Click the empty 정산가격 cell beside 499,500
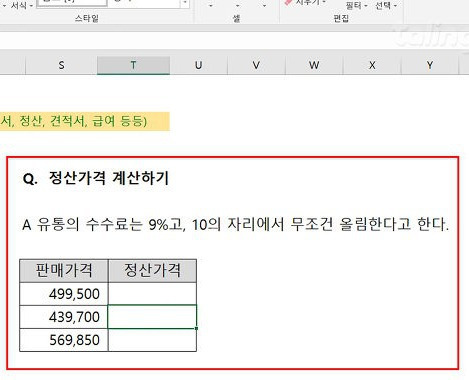 tap(152, 294)
